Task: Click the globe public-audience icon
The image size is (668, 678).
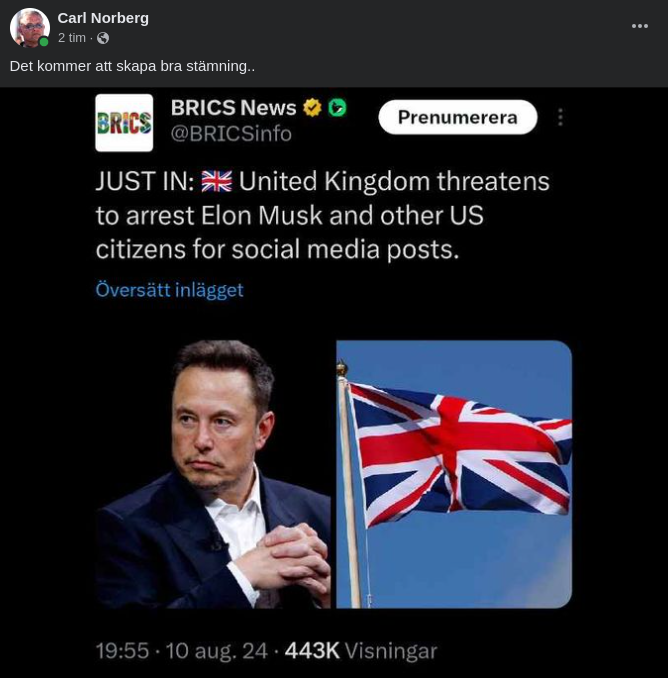Action: click(103, 38)
